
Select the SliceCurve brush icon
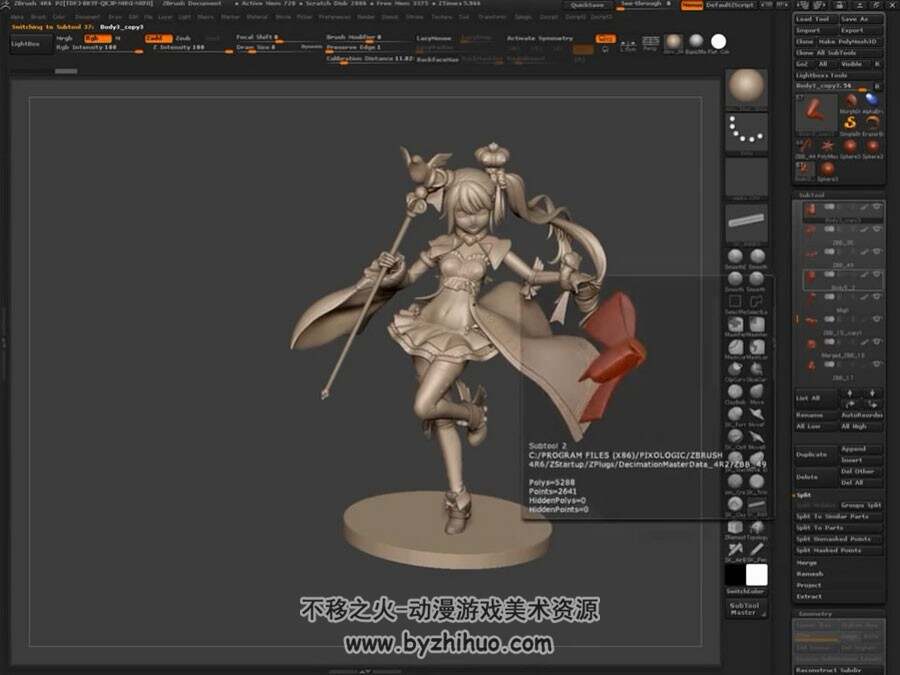pos(757,369)
